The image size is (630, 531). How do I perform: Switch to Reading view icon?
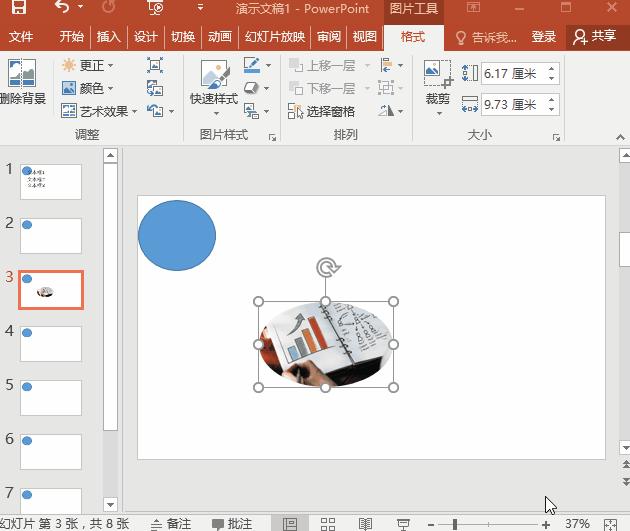(366, 523)
